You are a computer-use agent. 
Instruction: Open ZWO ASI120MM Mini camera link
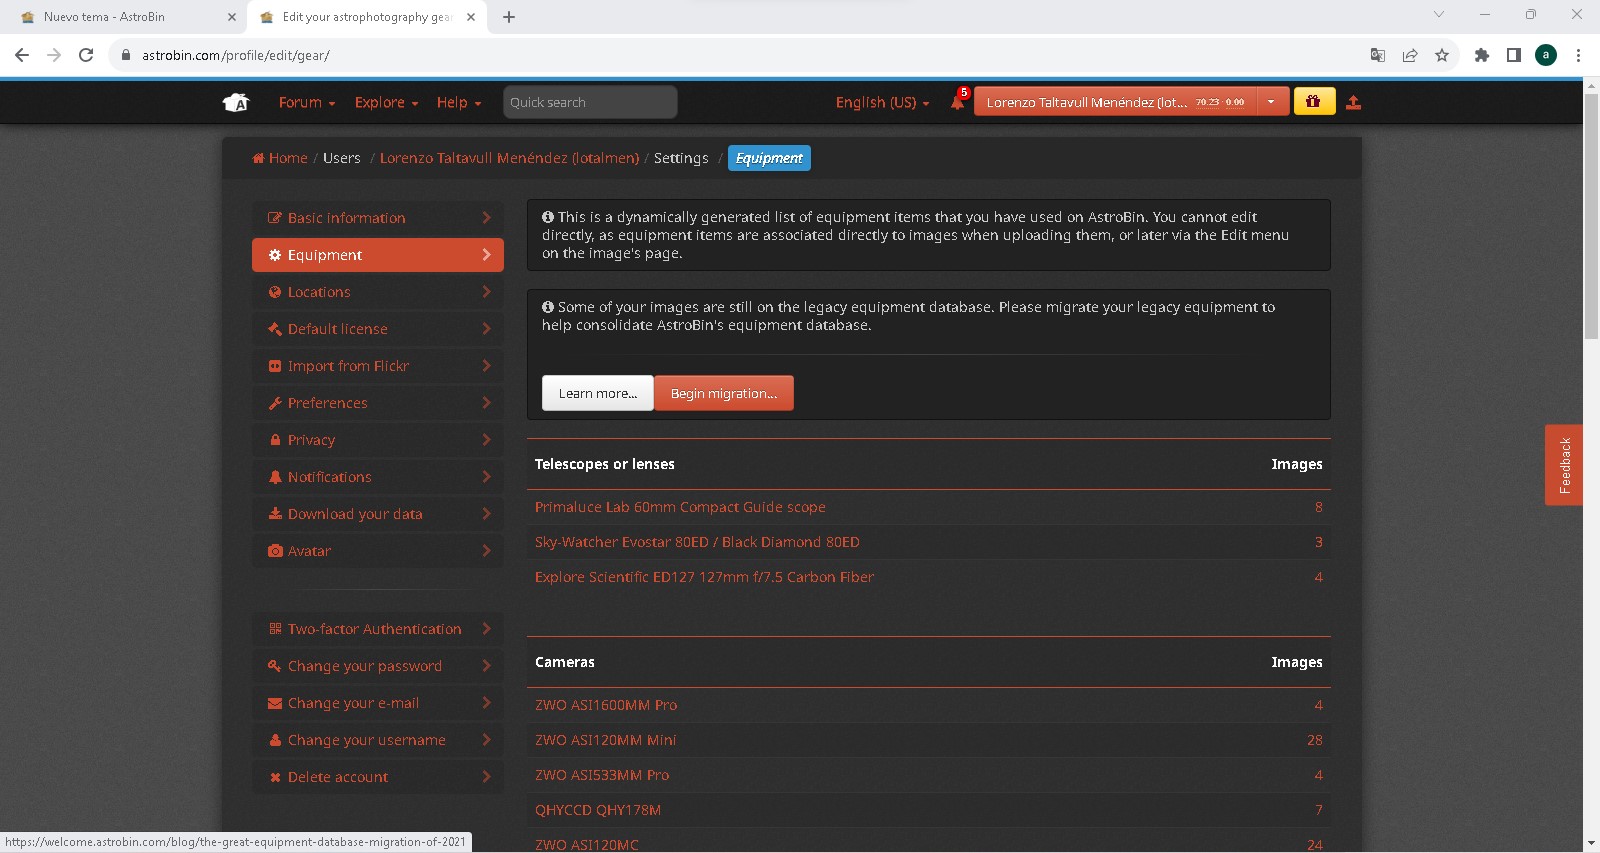coord(605,740)
